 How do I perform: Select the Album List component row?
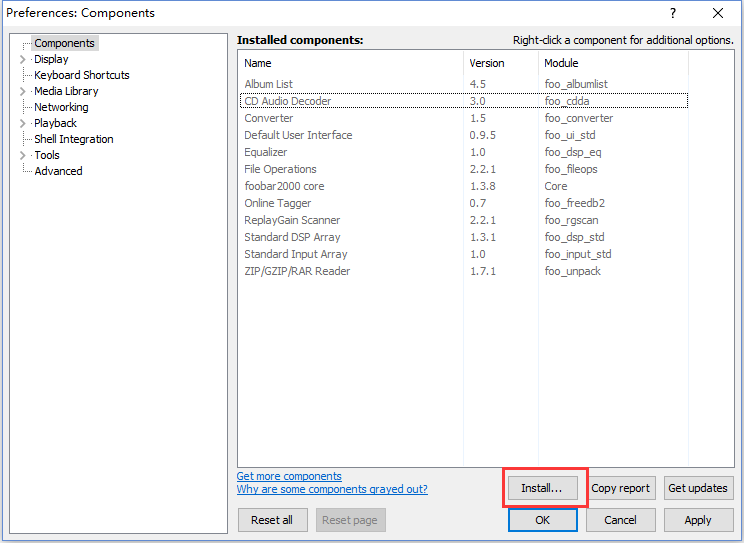(x=464, y=84)
